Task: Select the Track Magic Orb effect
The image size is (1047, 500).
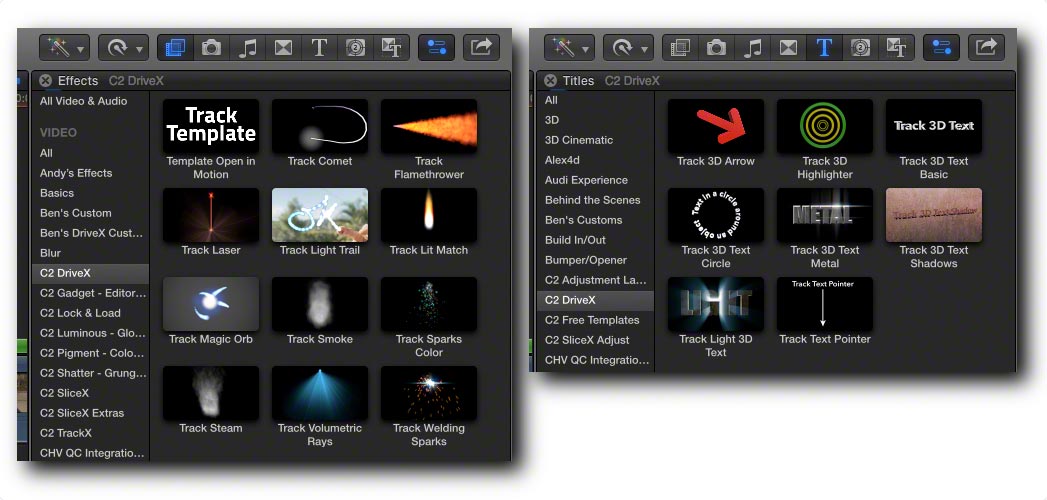Action: click(x=211, y=303)
